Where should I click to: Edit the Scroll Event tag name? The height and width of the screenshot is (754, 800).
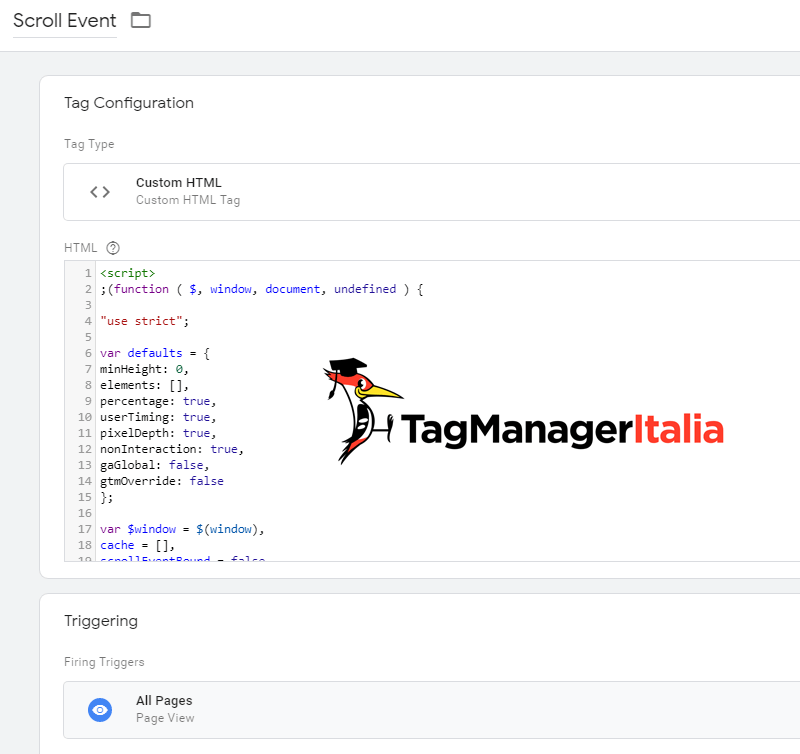point(65,21)
